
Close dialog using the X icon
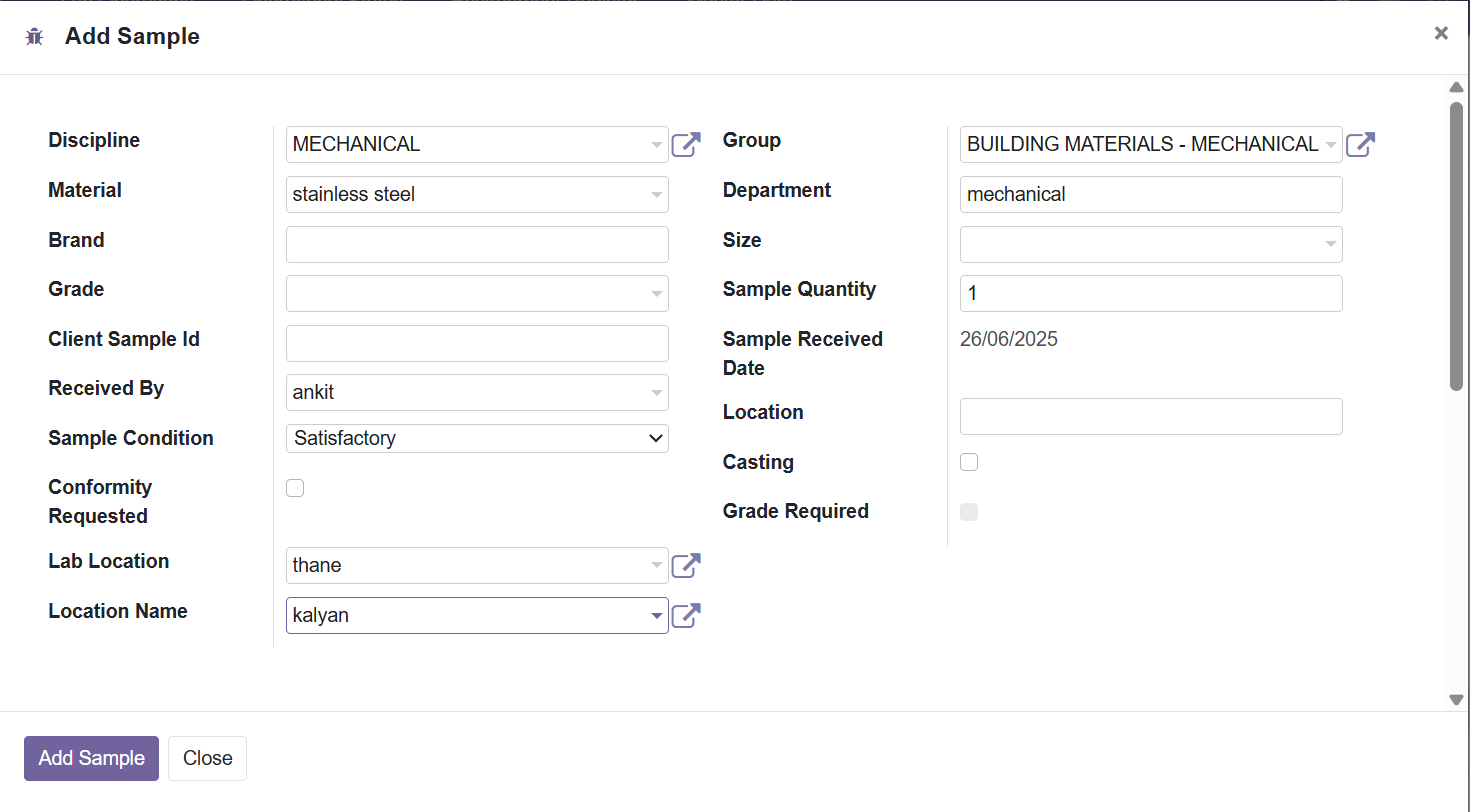click(1441, 33)
